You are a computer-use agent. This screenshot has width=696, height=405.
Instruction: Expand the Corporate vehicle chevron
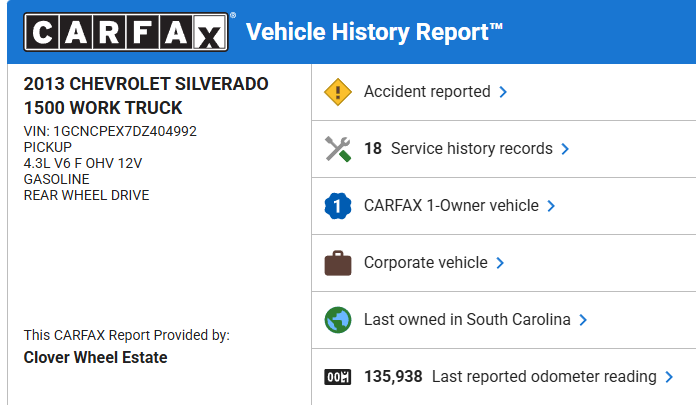click(500, 263)
